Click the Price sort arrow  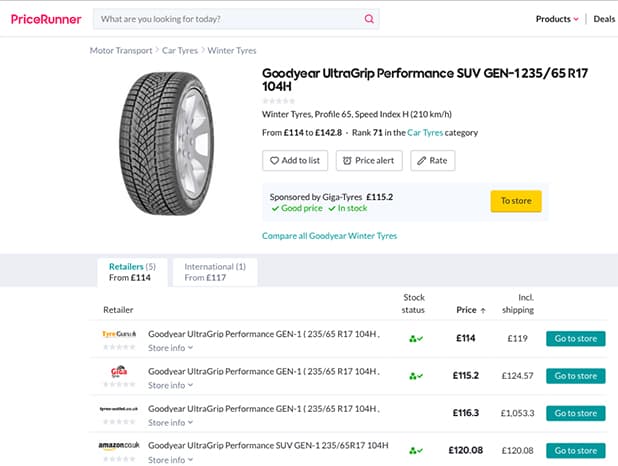(483, 310)
